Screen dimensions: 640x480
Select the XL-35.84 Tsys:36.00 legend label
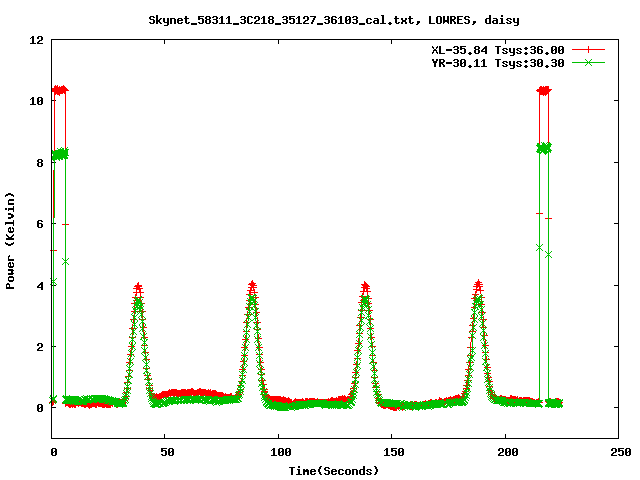point(497,49)
